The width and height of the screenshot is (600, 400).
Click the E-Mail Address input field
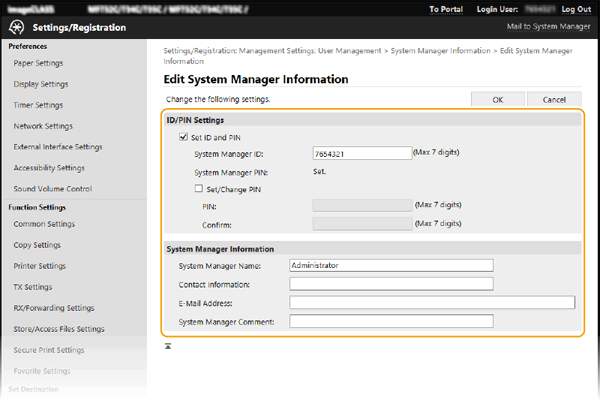click(x=432, y=302)
